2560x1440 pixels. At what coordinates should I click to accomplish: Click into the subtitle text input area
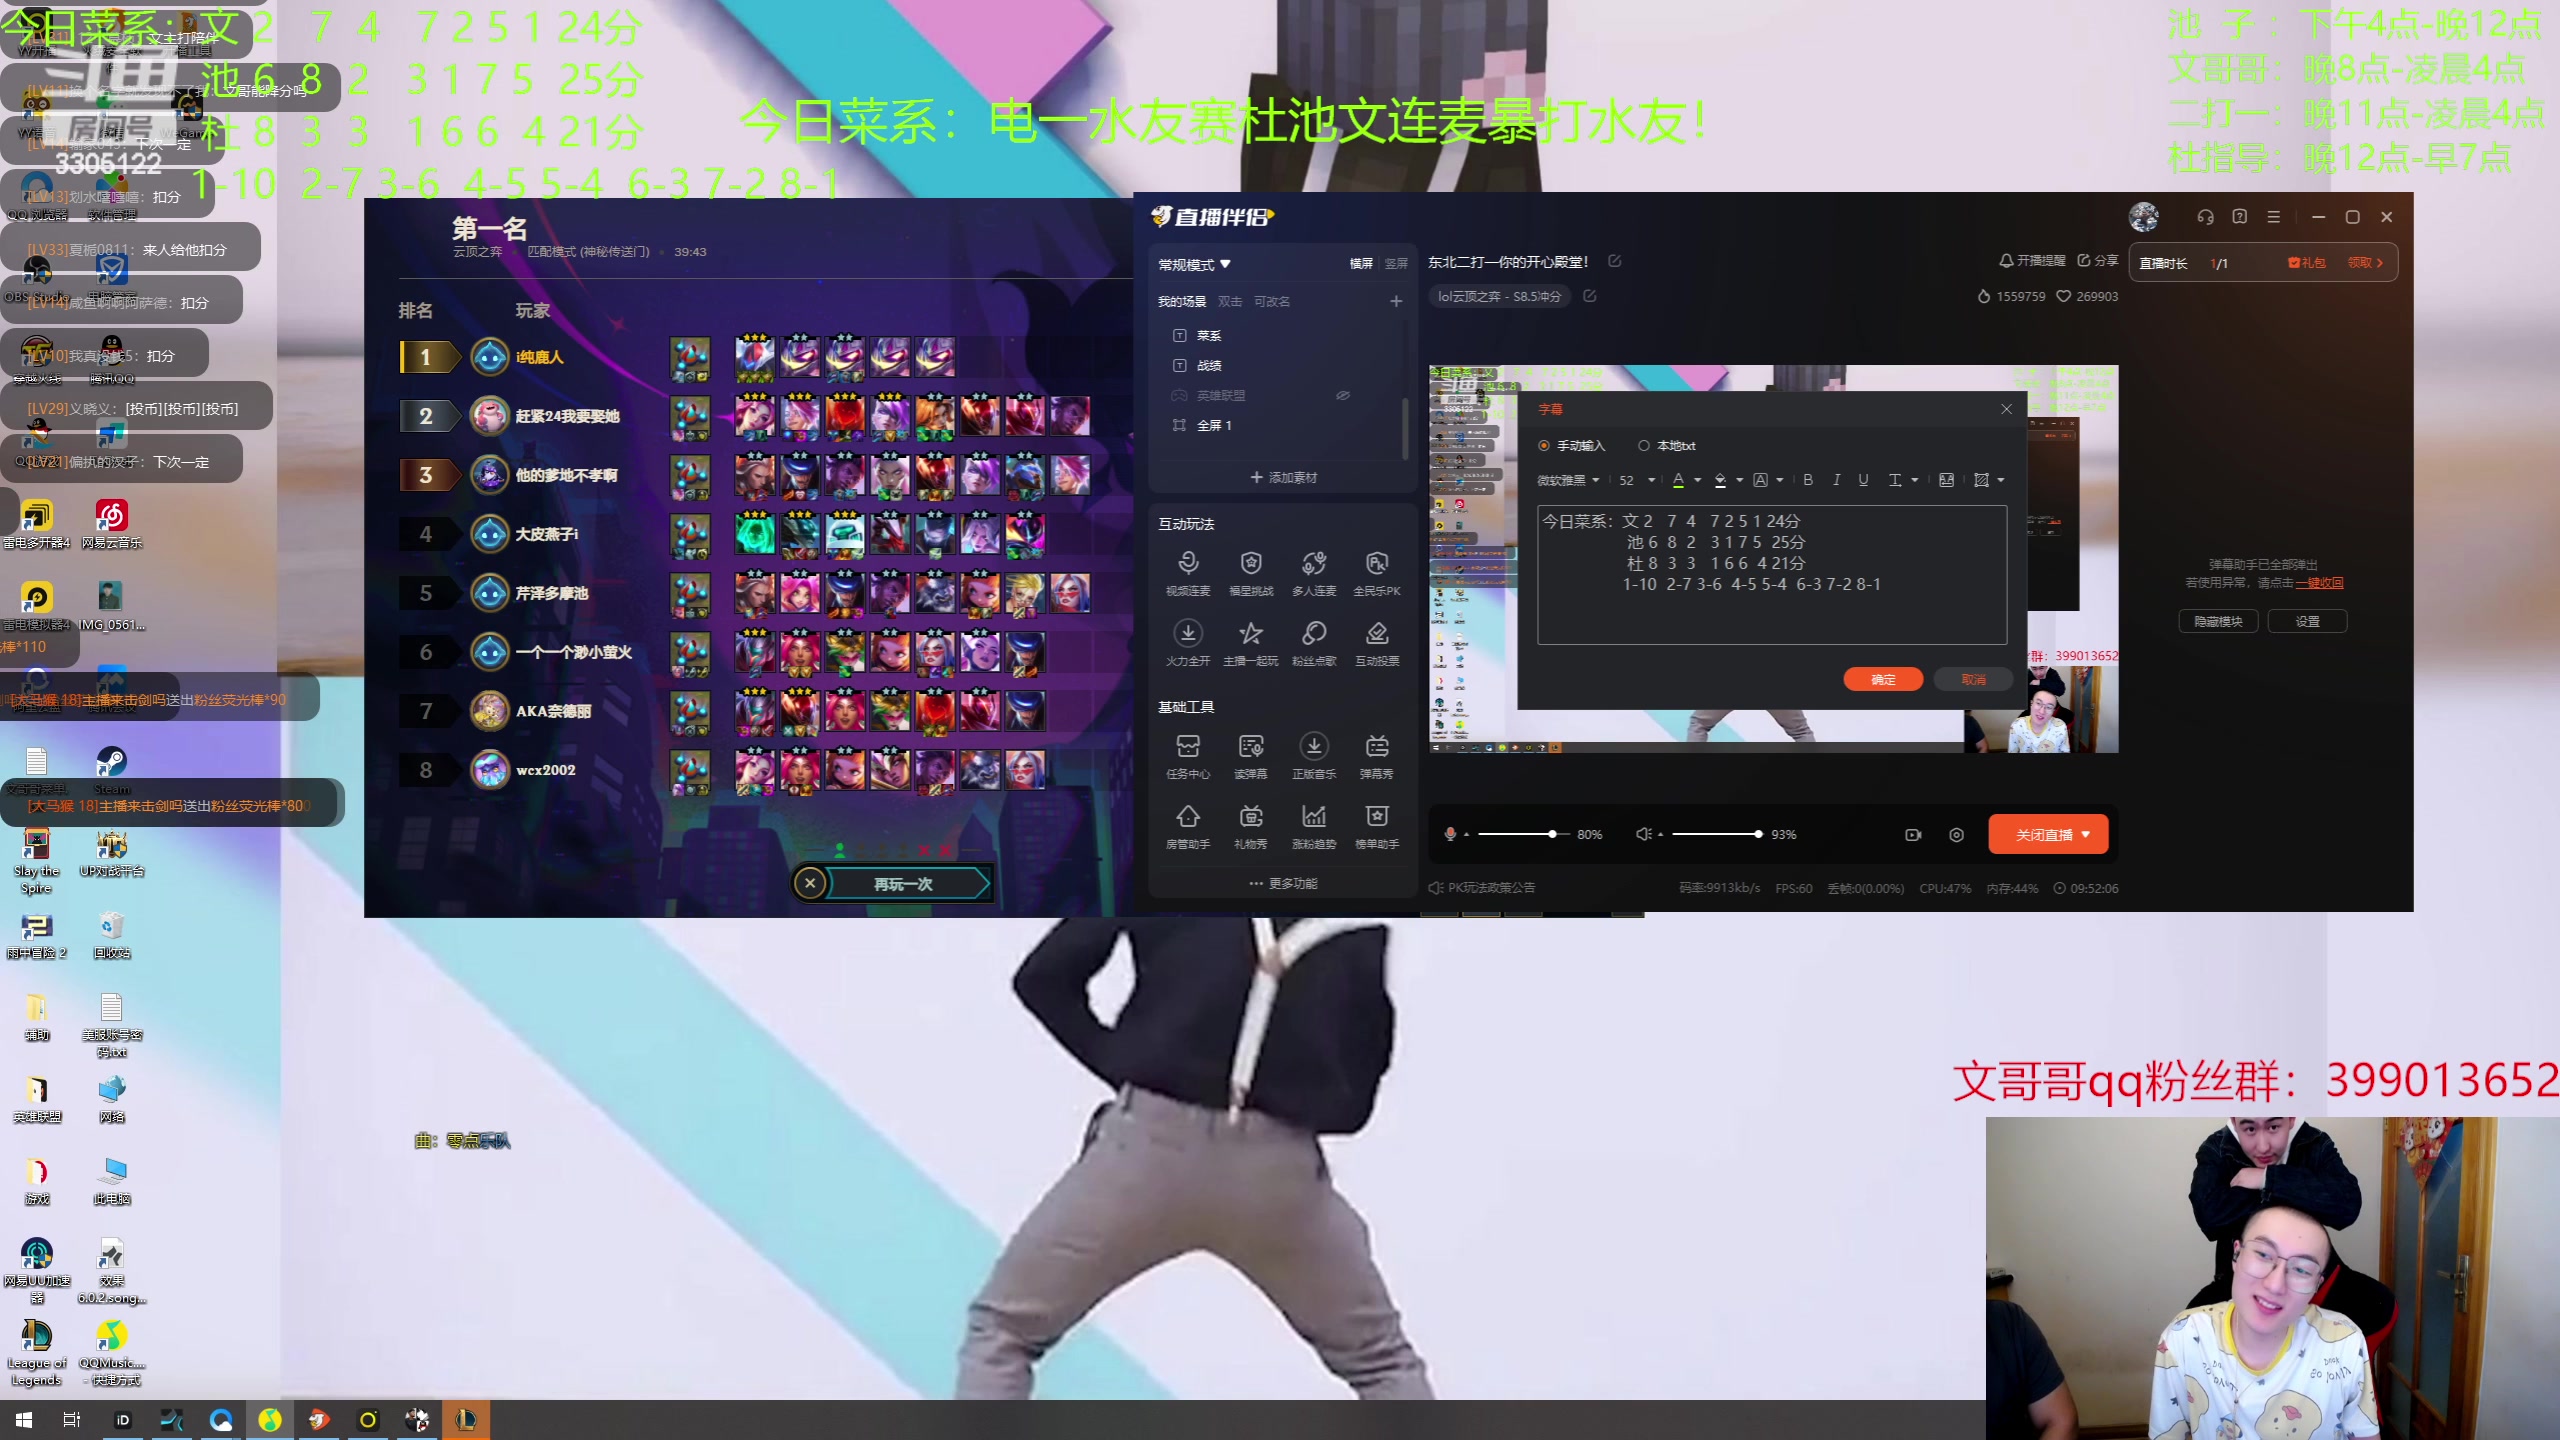coord(1772,575)
